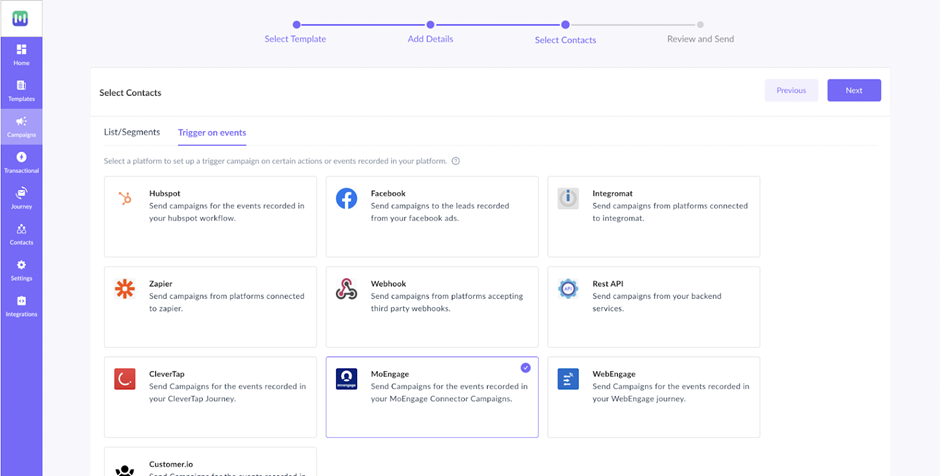Click the Customer.io logo icon
This screenshot has height=476, width=940.
click(x=125, y=469)
